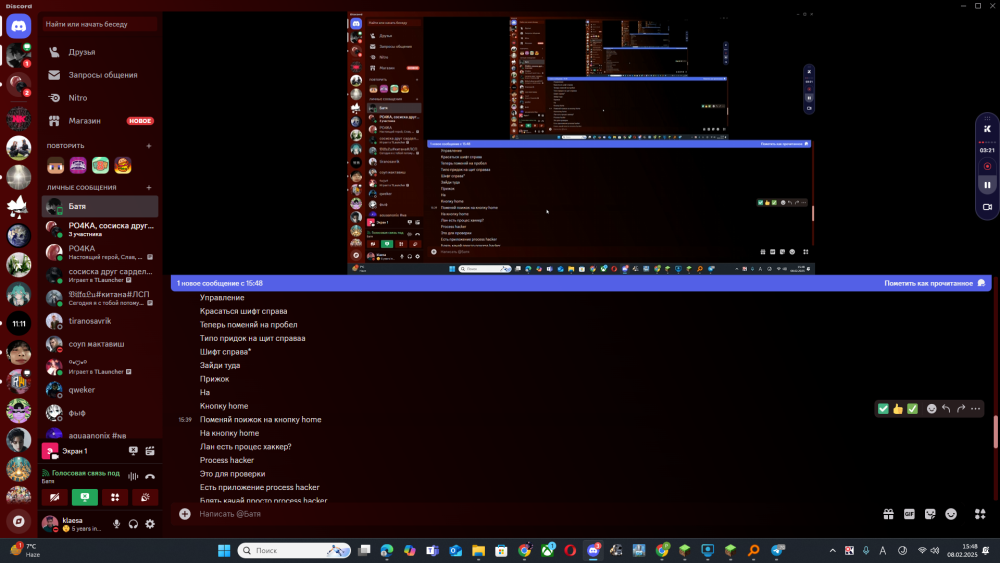Screen dimensions: 1000x563
Task: Disconnect from voice call hang-up icon
Action: point(150,476)
